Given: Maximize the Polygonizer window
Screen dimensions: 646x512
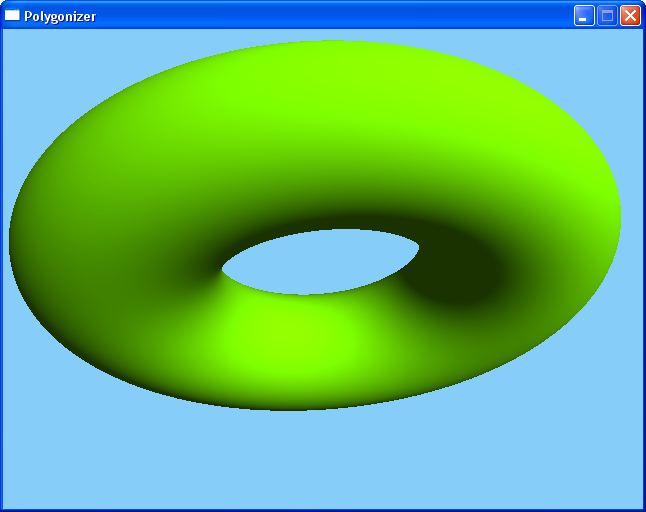Looking at the screenshot, I should point(607,16).
